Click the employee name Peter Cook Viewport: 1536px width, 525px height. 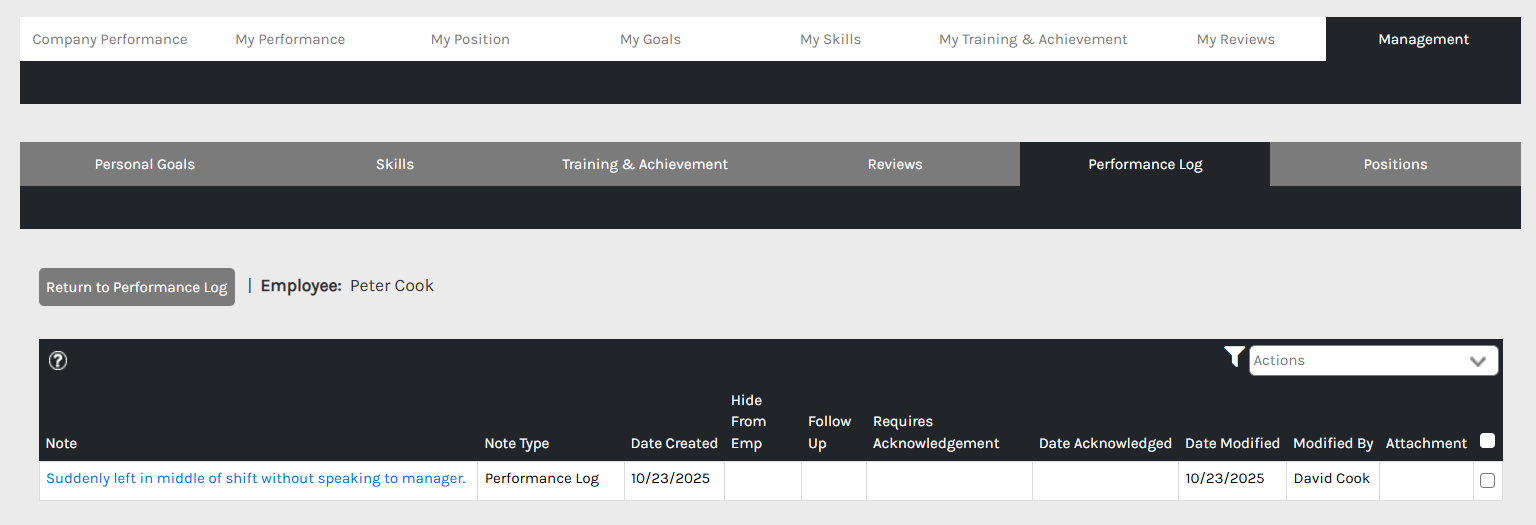[392, 286]
